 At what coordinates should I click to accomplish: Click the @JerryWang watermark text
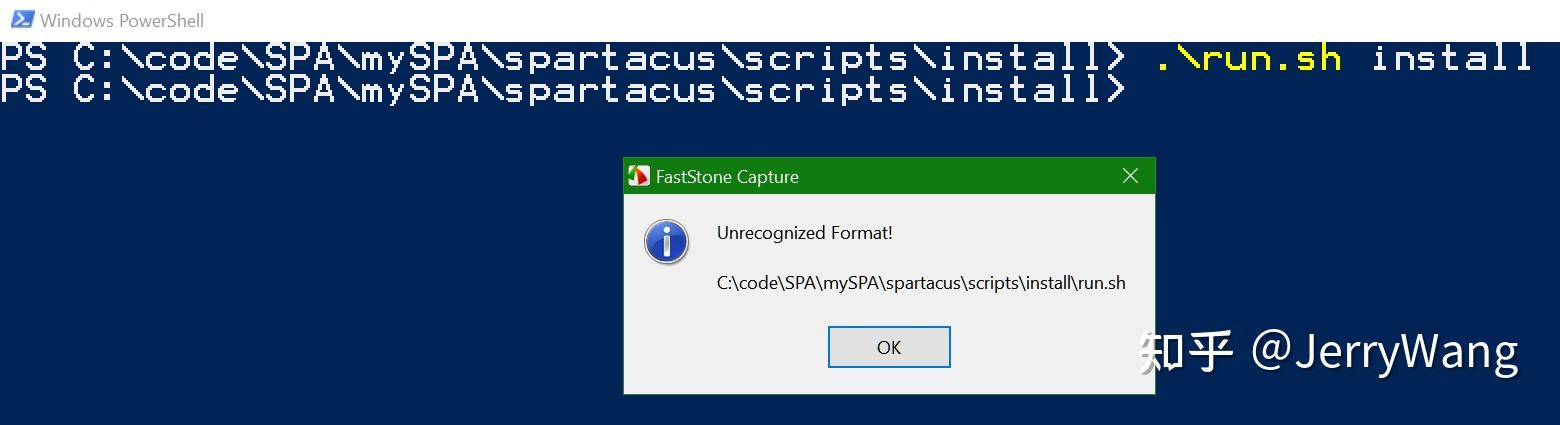tap(1385, 354)
